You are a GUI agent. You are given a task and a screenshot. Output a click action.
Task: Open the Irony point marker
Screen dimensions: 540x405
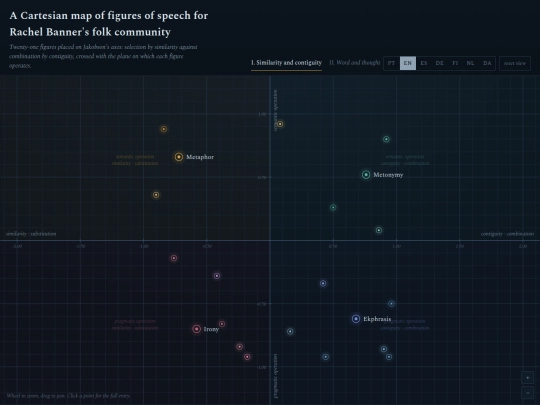(196, 329)
